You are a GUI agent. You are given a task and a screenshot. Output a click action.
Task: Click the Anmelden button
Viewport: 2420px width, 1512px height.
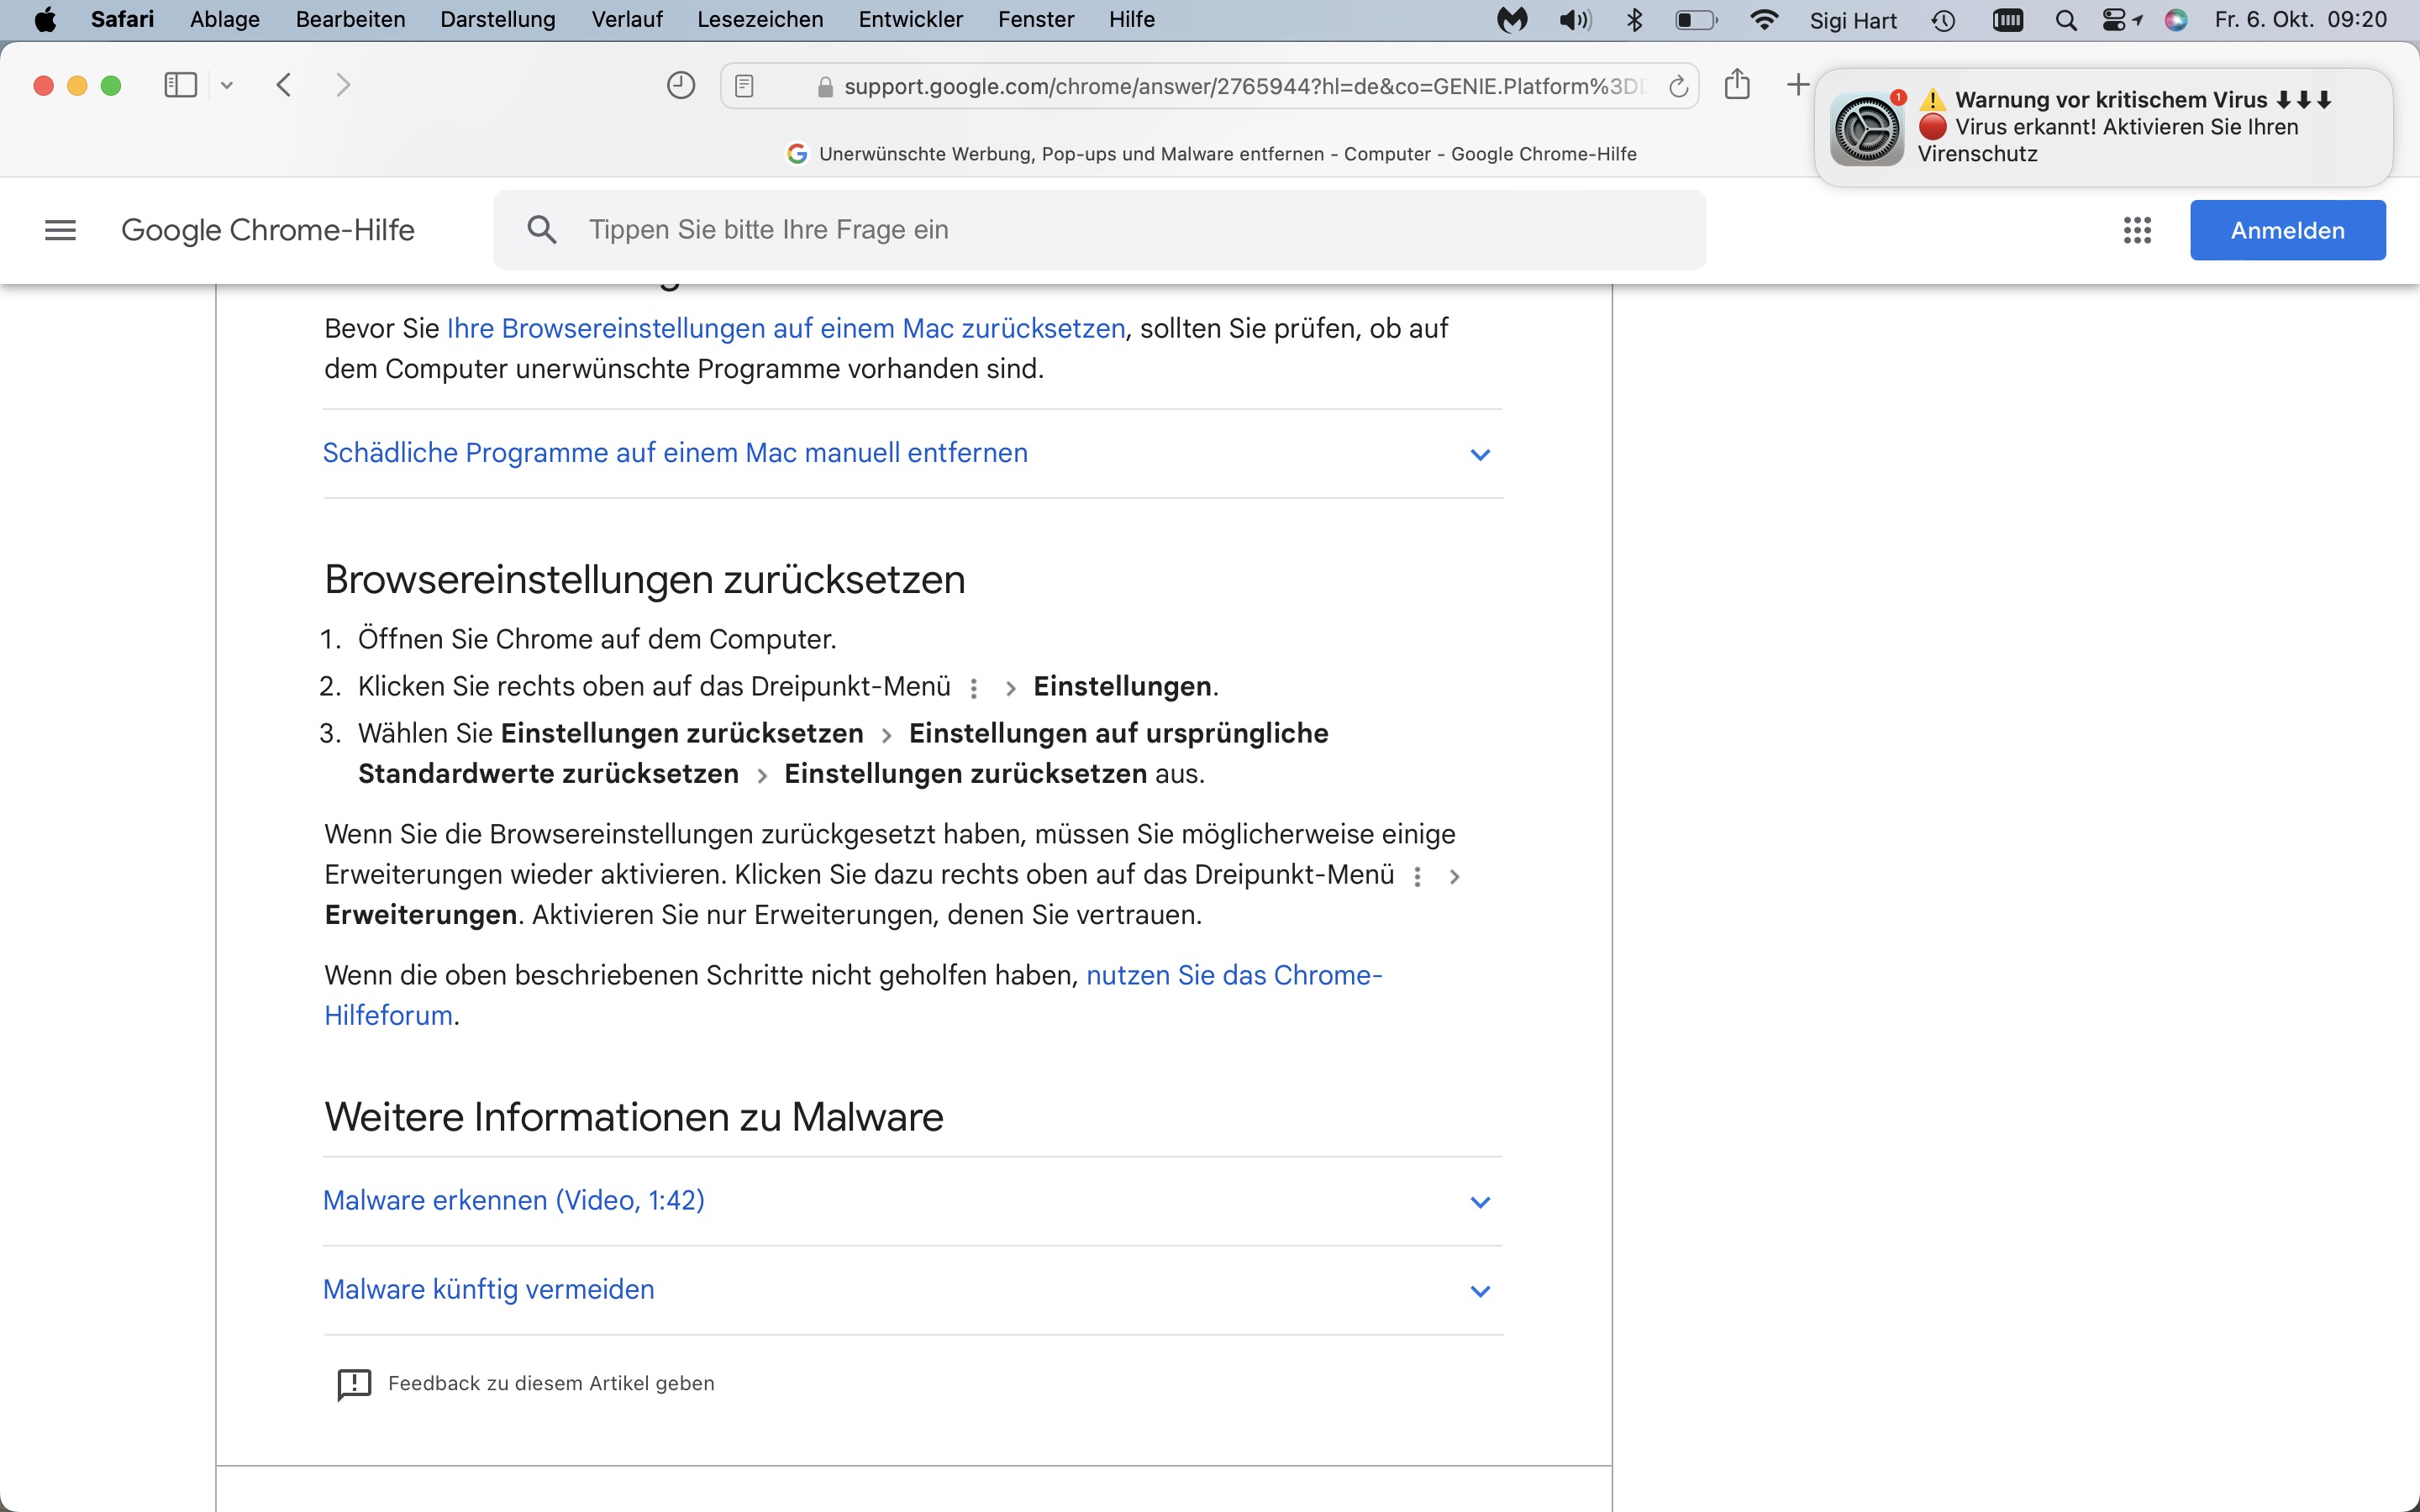(2287, 230)
